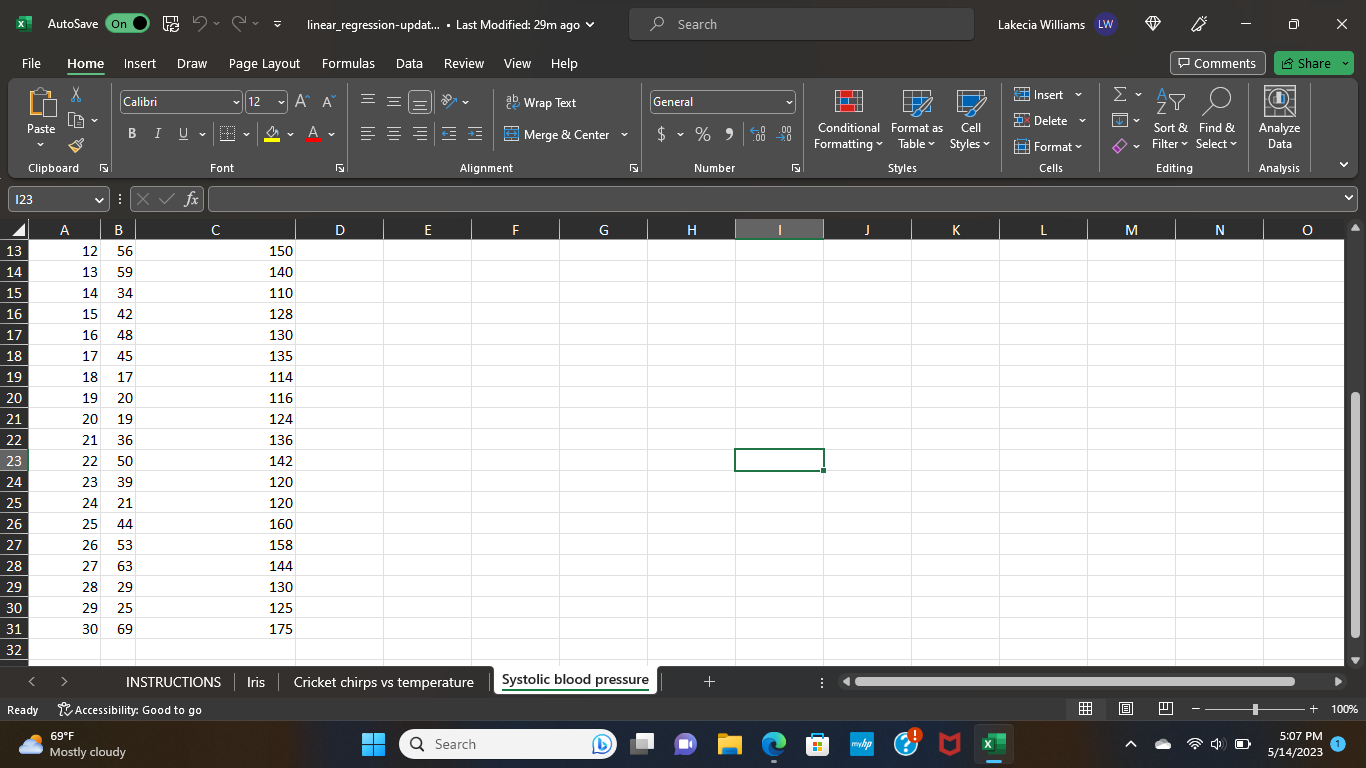Click the Italic formatting icon
1366x768 pixels.
(x=157, y=134)
